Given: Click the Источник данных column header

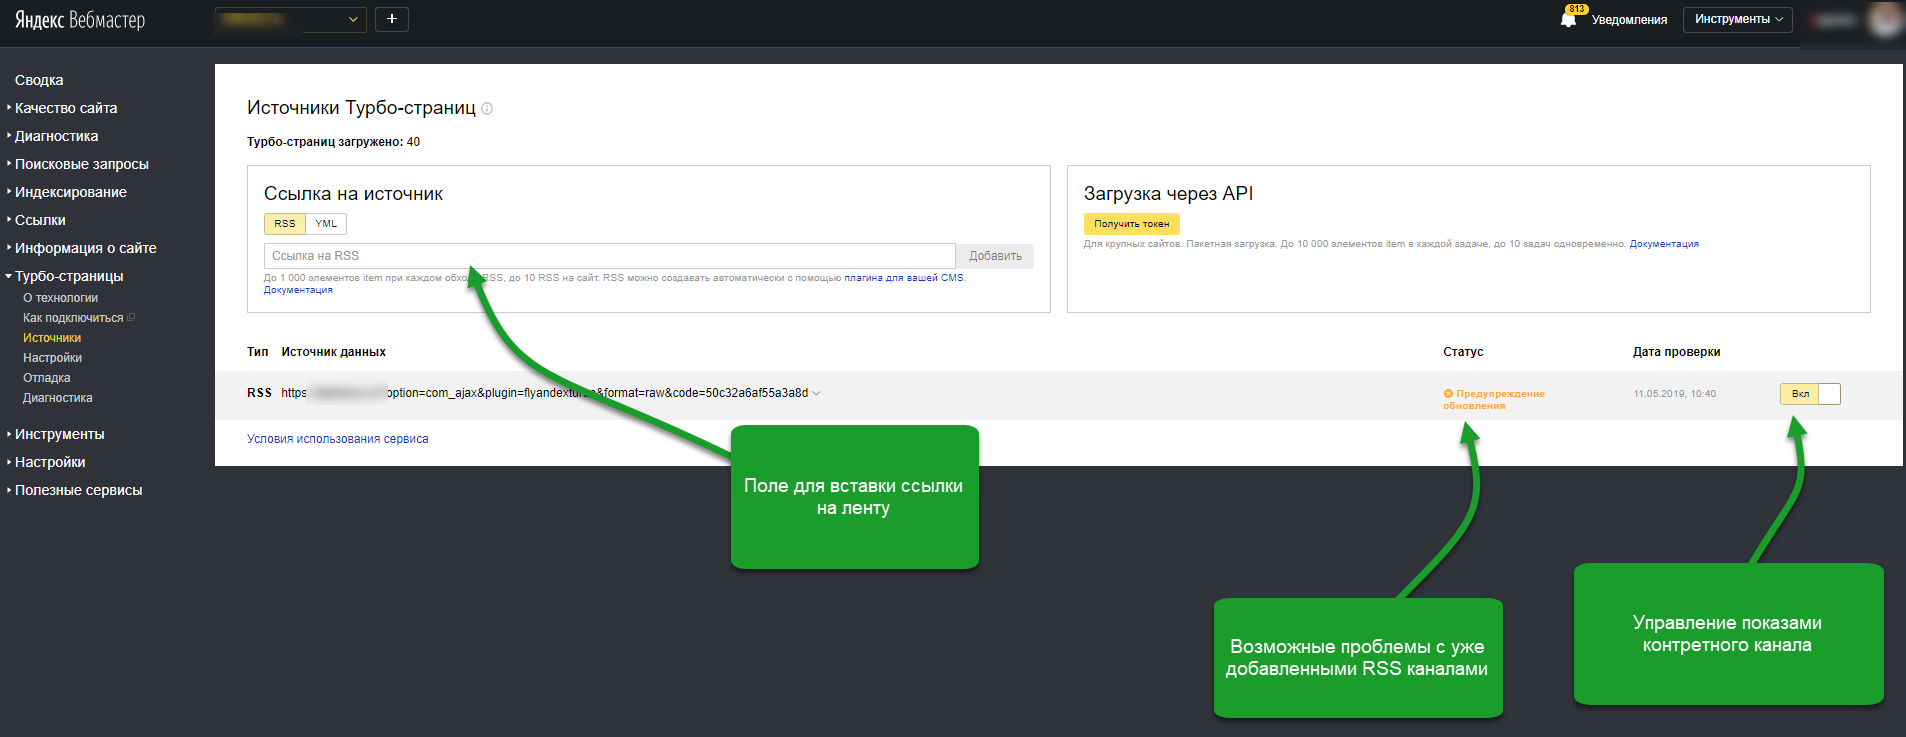Looking at the screenshot, I should (334, 352).
